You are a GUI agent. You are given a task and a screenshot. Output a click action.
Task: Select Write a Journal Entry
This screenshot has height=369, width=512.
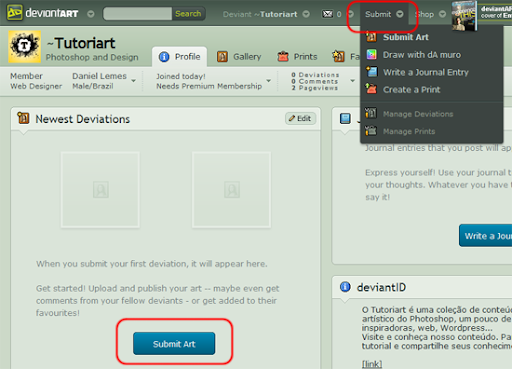click(x=426, y=72)
